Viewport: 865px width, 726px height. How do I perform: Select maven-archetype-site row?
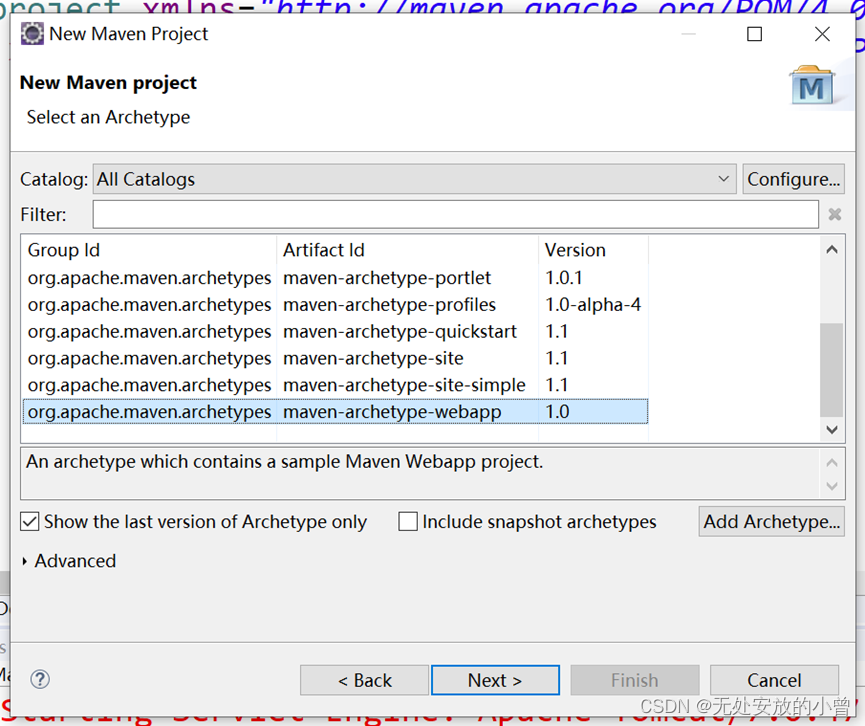[x=335, y=358]
